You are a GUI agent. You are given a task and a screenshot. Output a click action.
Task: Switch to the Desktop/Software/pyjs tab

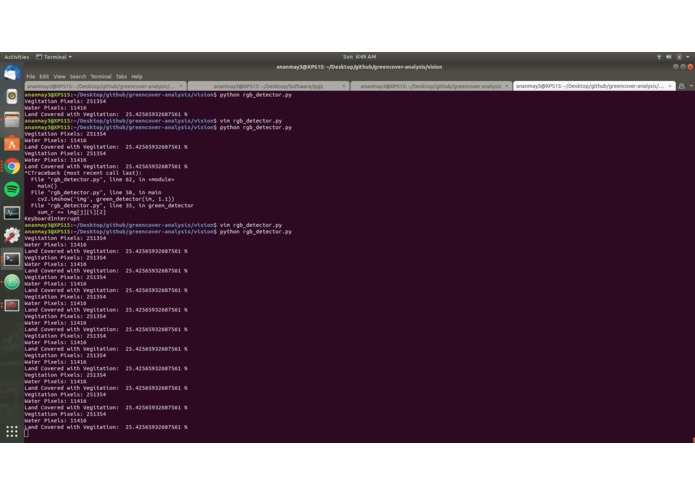pos(268,86)
